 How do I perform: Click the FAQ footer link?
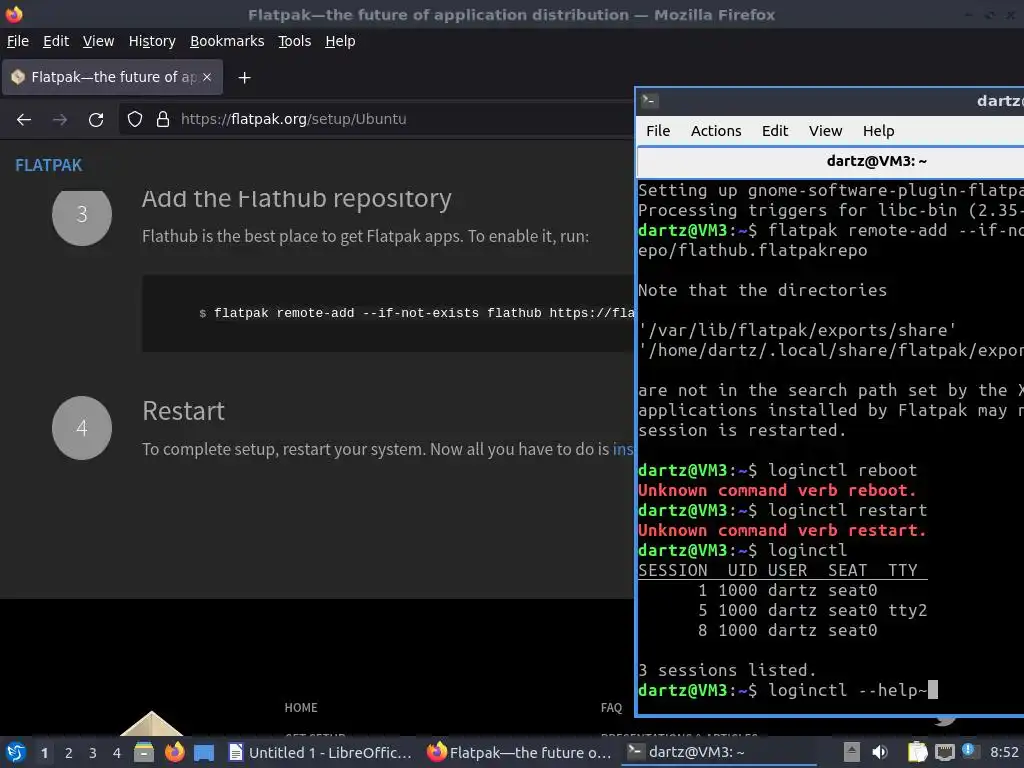pos(611,708)
